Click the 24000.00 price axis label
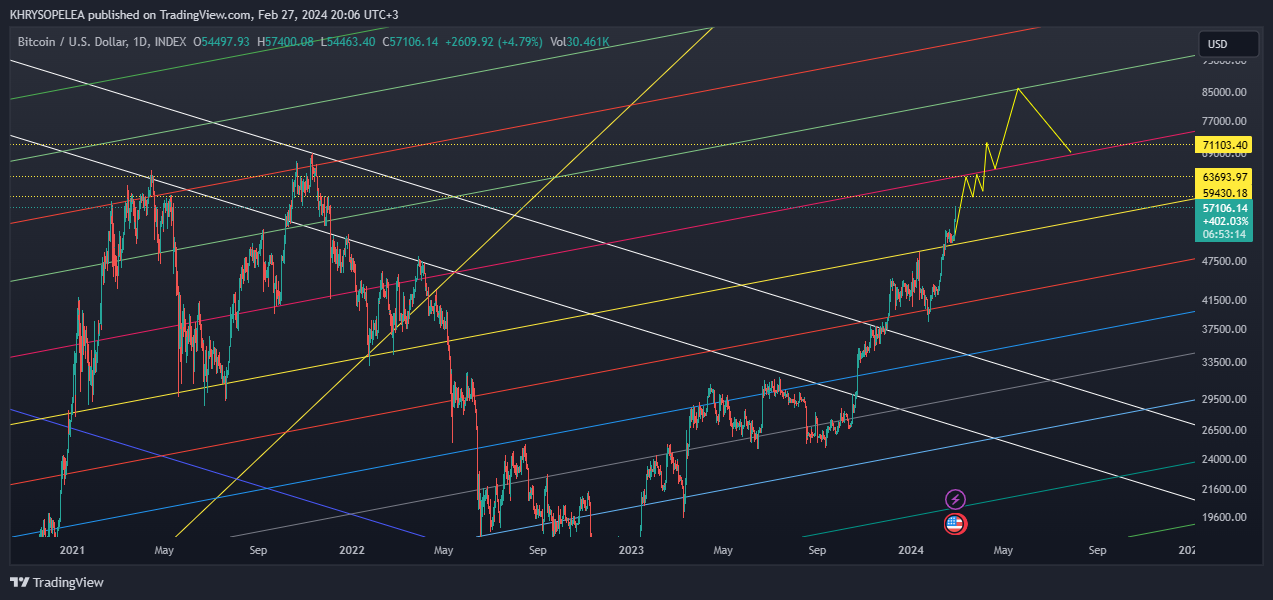 (1225, 459)
